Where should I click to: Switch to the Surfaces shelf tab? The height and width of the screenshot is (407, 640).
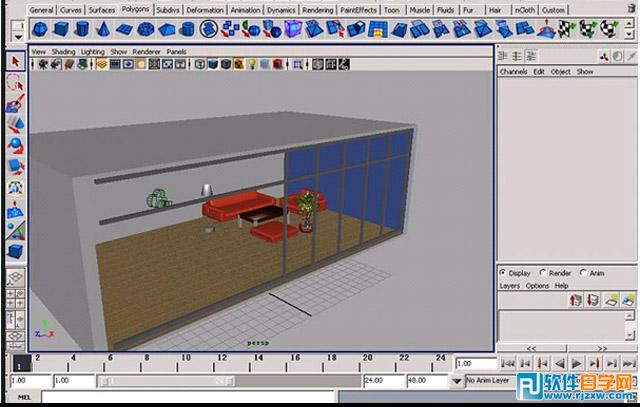click(101, 9)
